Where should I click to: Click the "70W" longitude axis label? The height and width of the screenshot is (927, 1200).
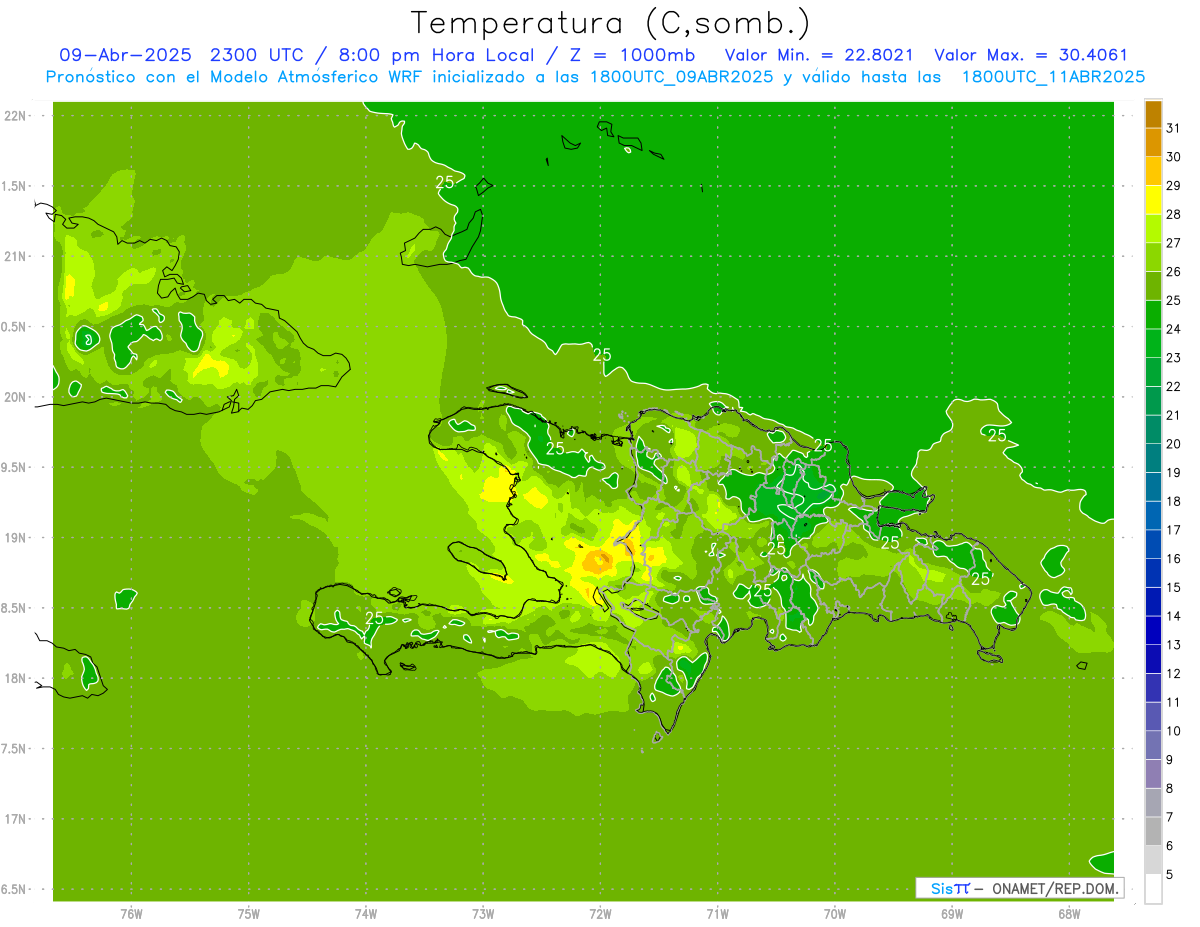pos(835,913)
